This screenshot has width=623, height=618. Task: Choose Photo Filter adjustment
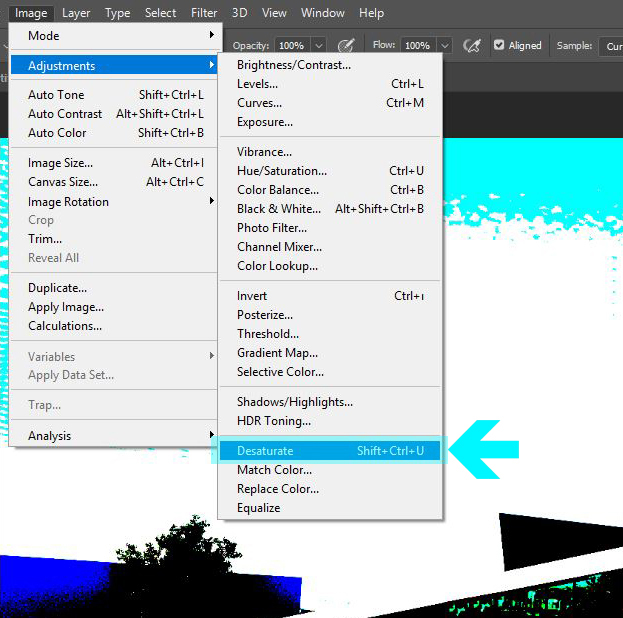click(330, 229)
